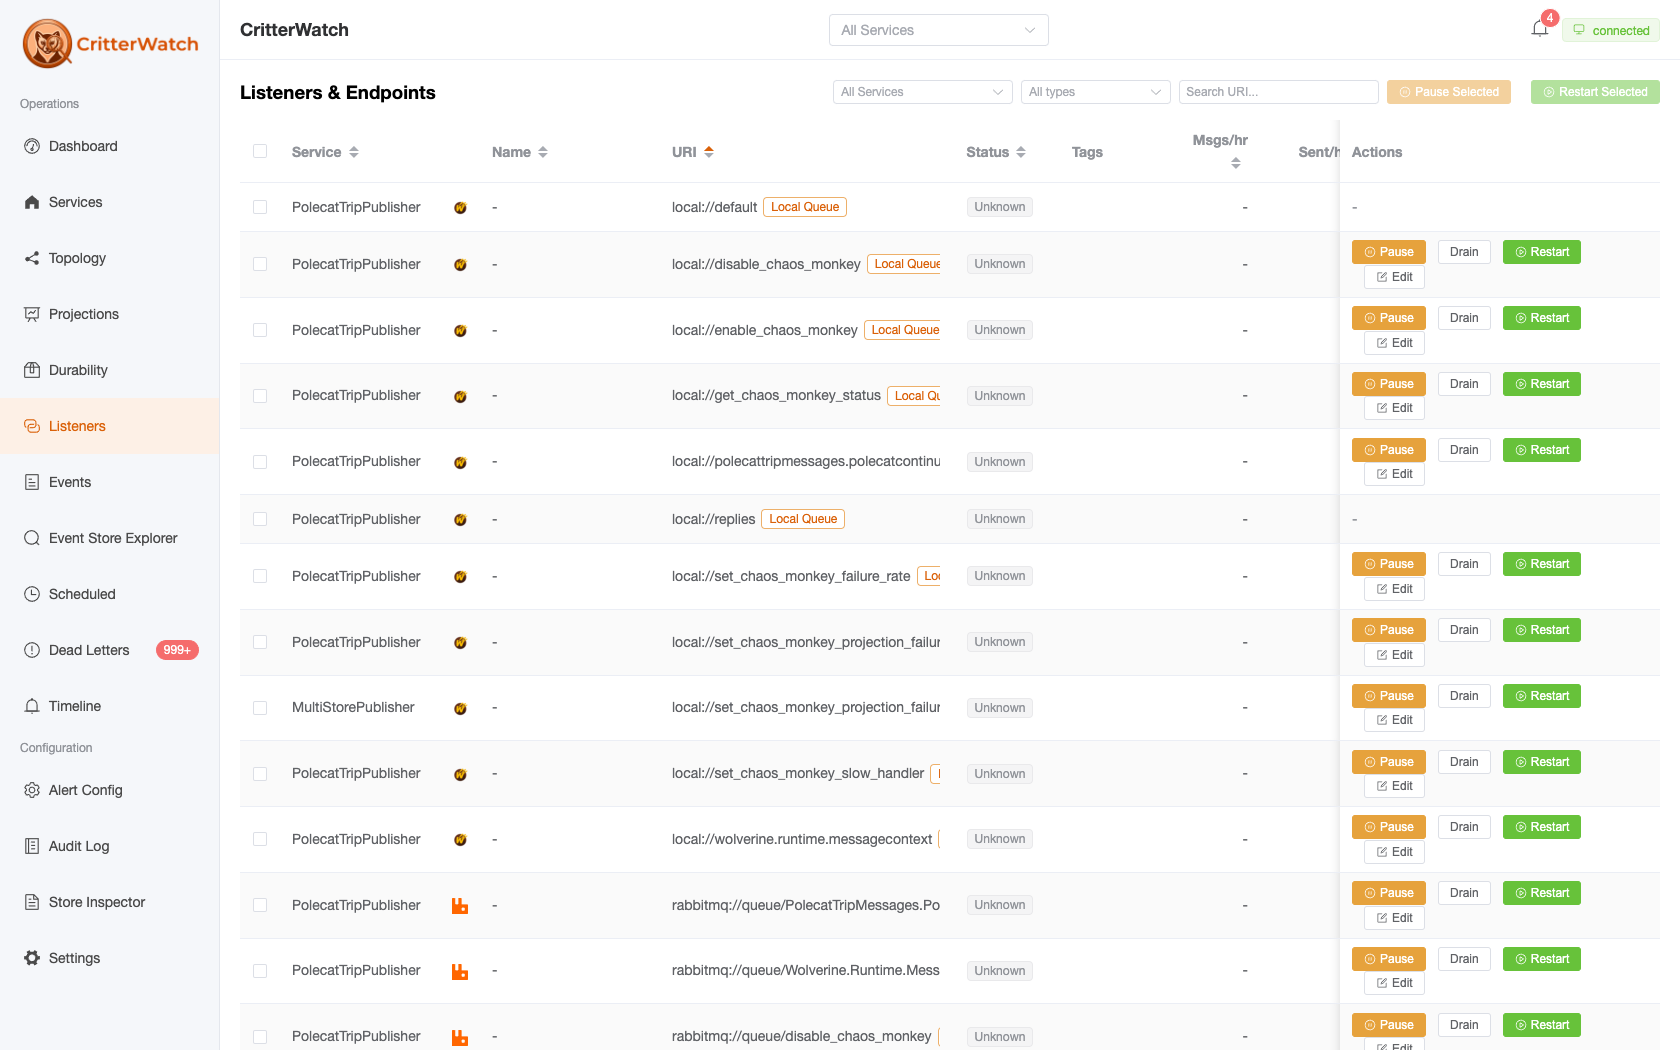Check the local://enable_chaos_monkey row checkbox
The image size is (1680, 1050).
coord(260,330)
